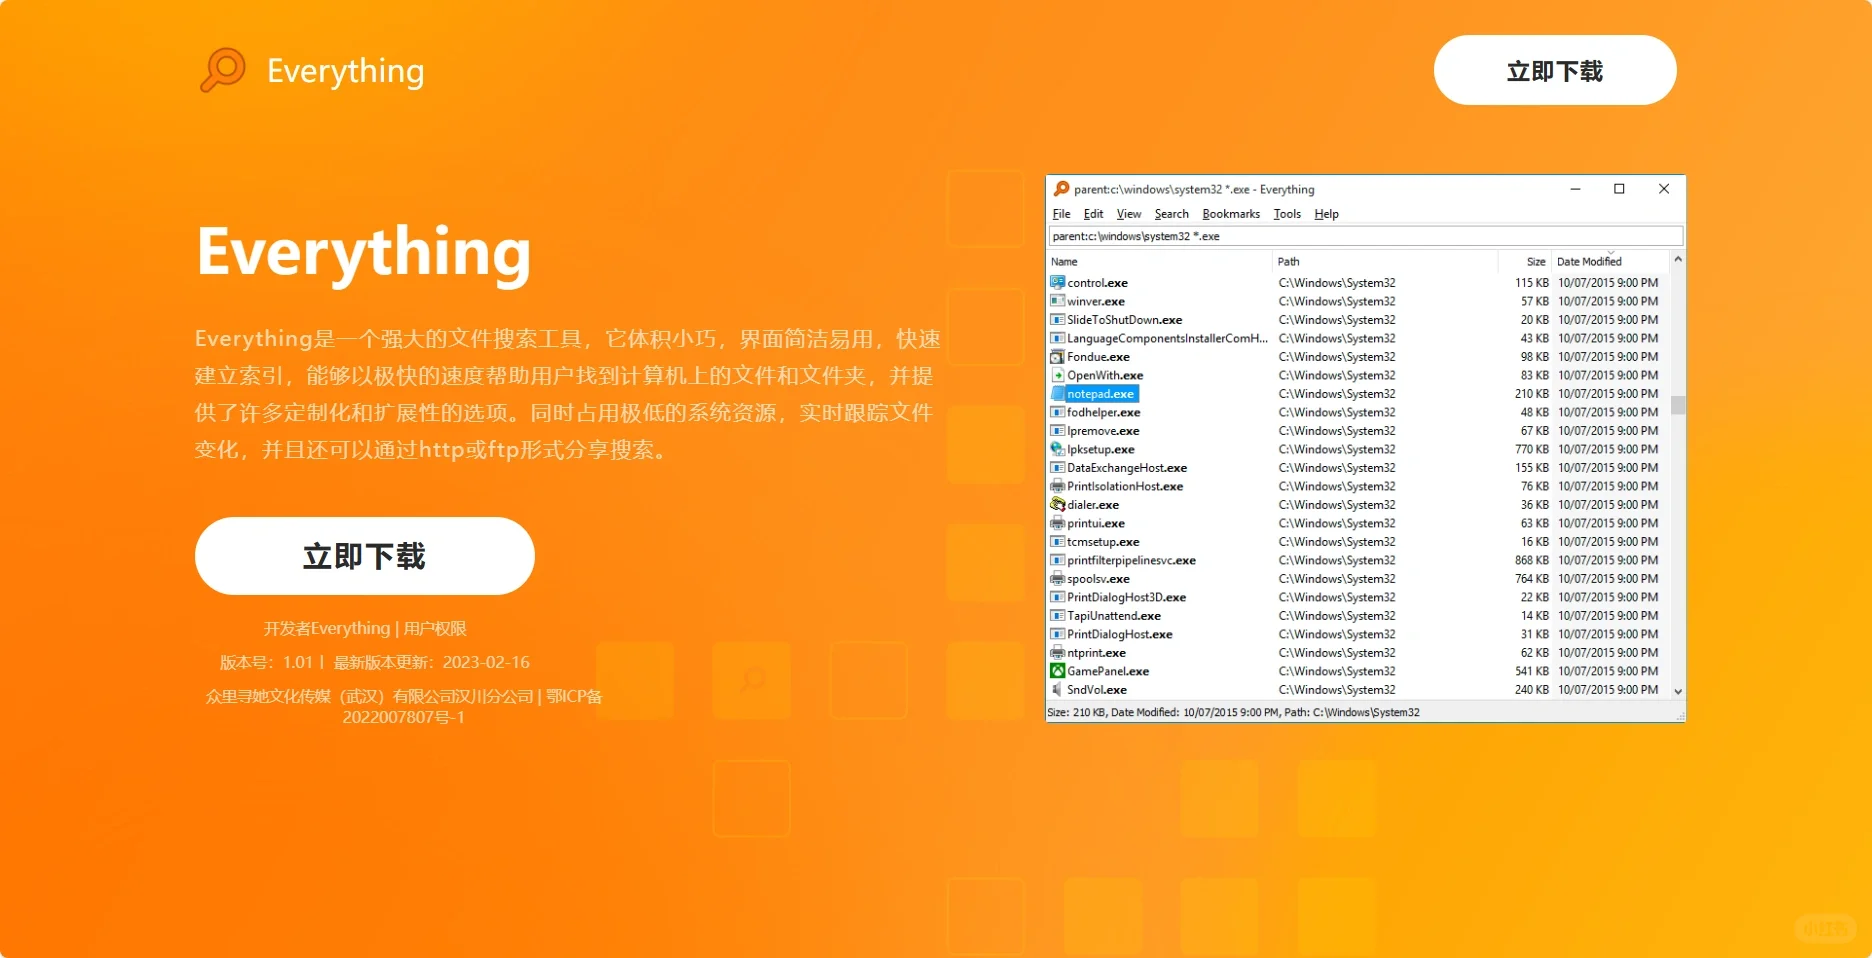Viewport: 1872px width, 958px height.
Task: Click the TapiUnattend.exe file icon
Action: [1057, 616]
